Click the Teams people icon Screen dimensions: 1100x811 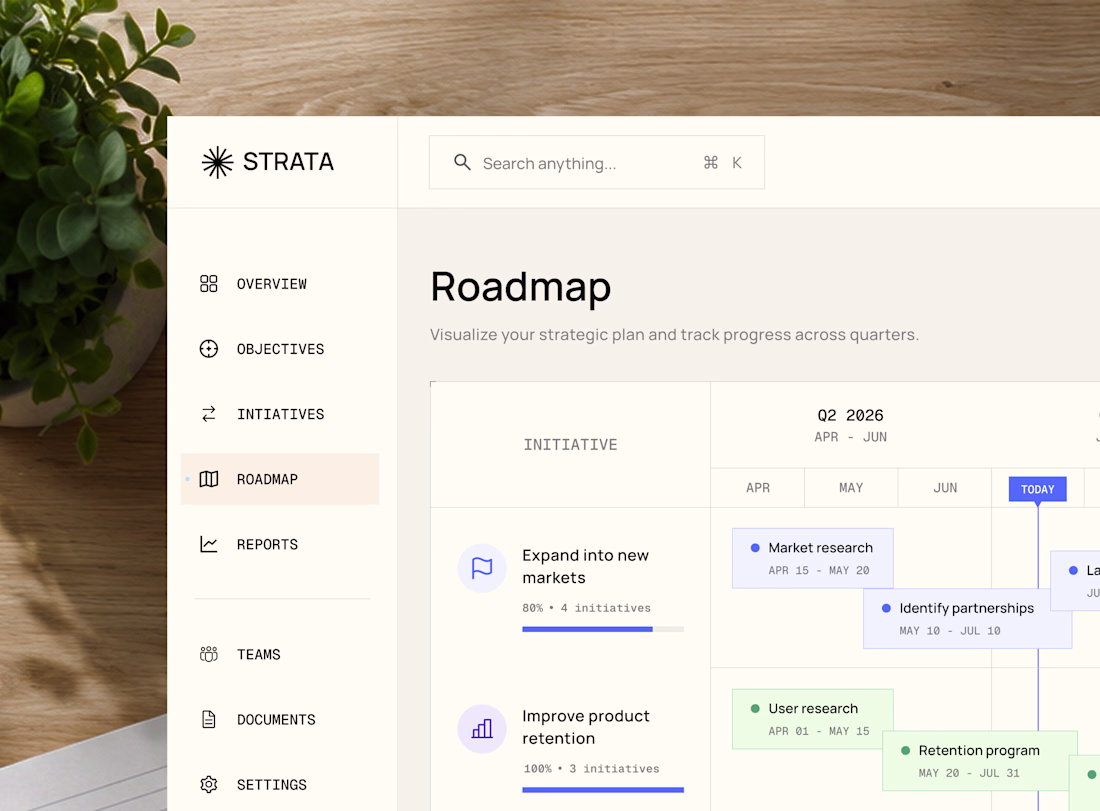[208, 654]
